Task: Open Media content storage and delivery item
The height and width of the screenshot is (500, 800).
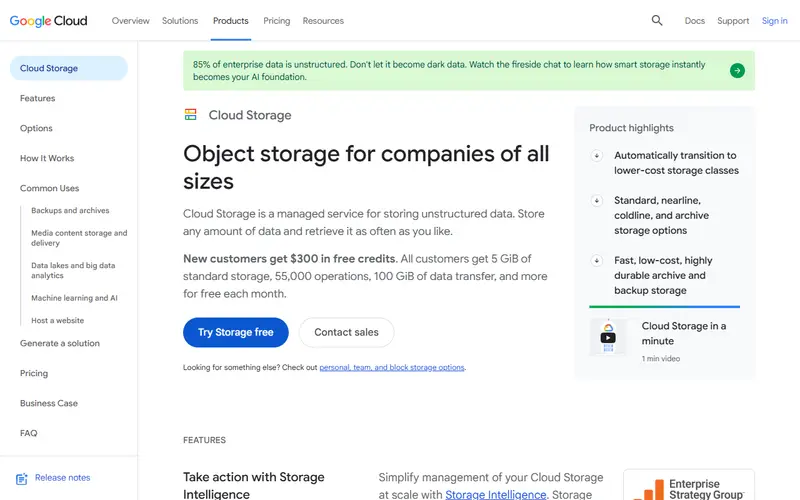Action: tap(79, 238)
